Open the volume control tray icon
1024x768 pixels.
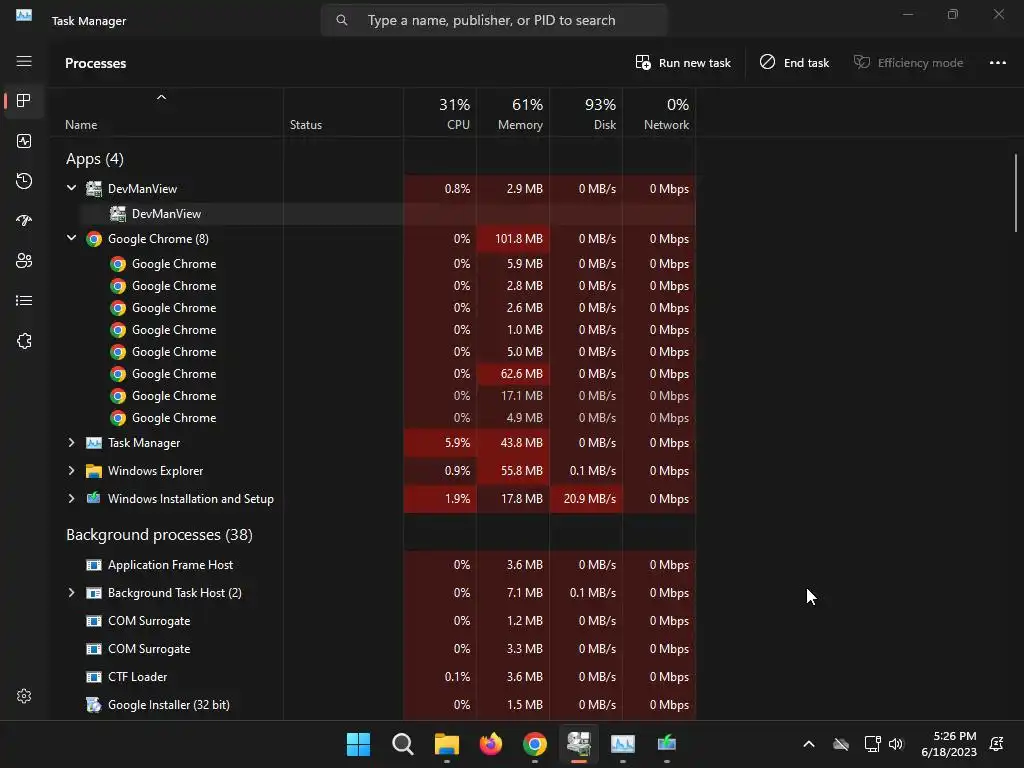point(896,744)
